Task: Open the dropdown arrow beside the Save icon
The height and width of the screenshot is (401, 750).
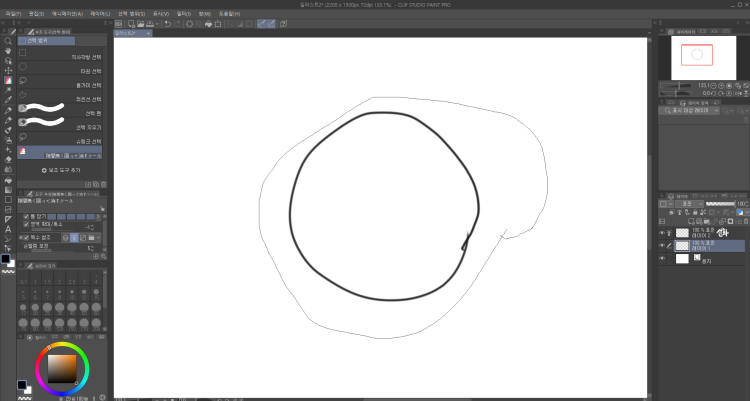Action: tap(157, 23)
